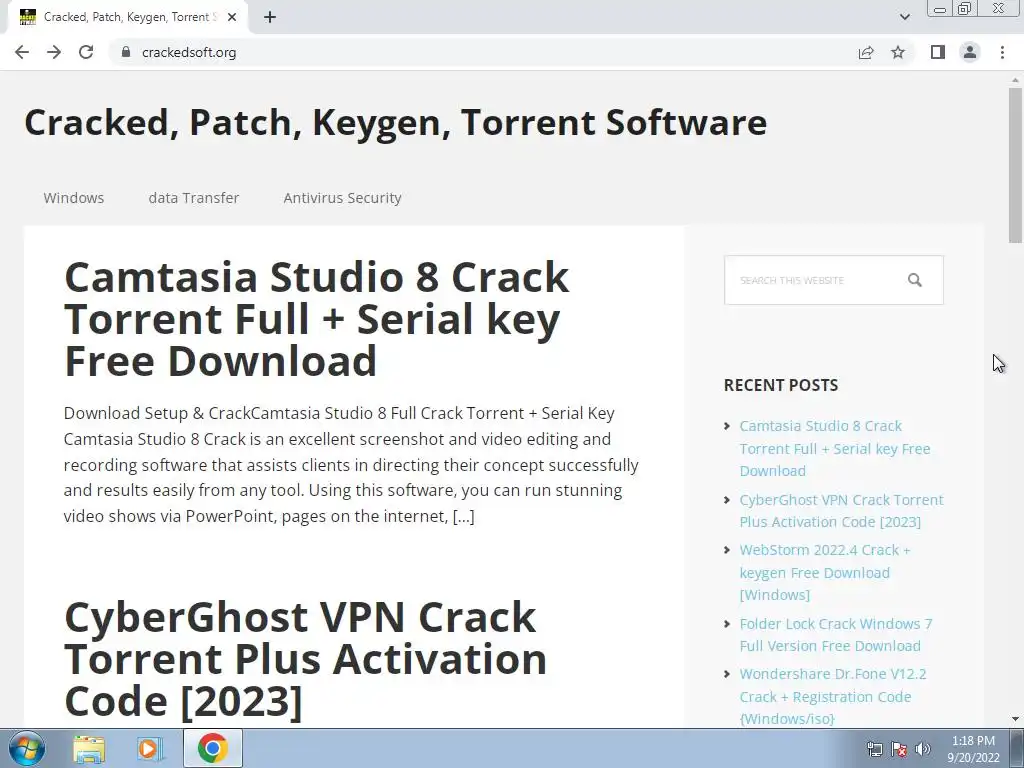The height and width of the screenshot is (768, 1024).
Task: Open the CyberGhost VPN Crack article heading
Action: click(x=305, y=658)
